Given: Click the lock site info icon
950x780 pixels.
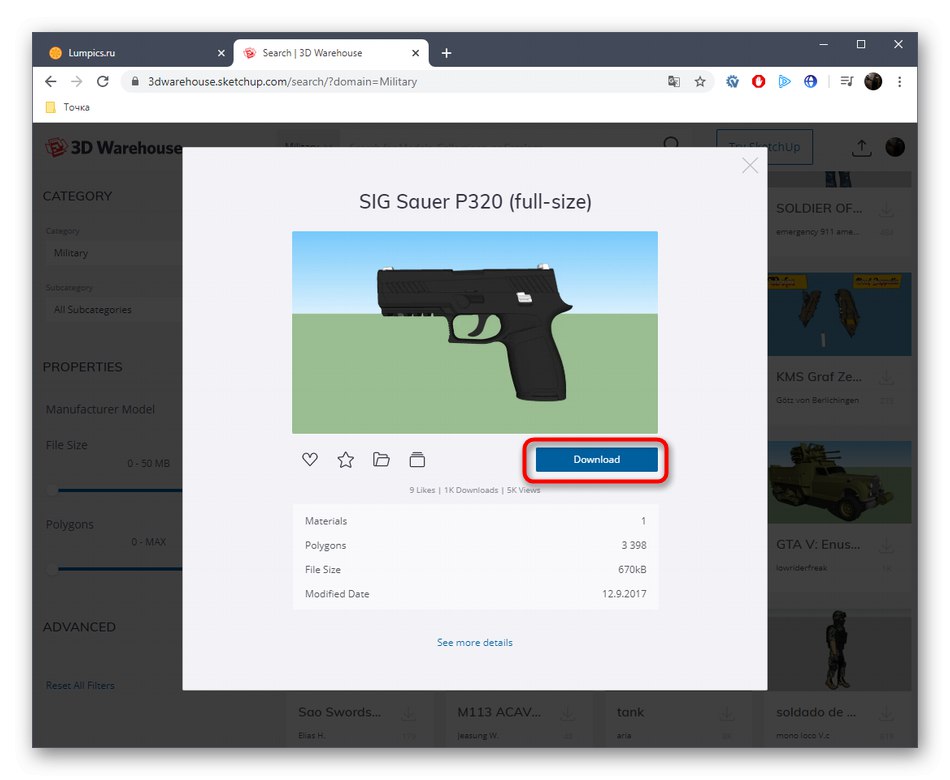Looking at the screenshot, I should [x=135, y=81].
